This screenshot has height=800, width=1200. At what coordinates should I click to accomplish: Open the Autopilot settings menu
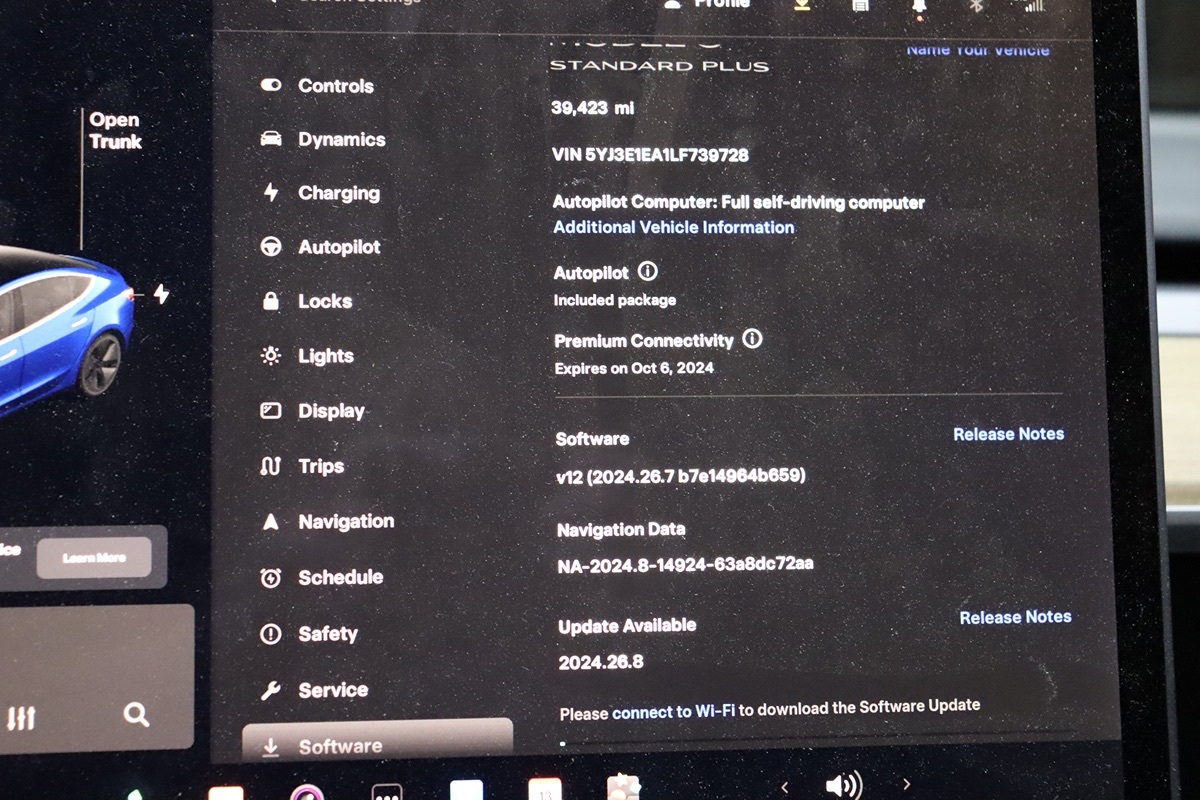click(x=320, y=247)
